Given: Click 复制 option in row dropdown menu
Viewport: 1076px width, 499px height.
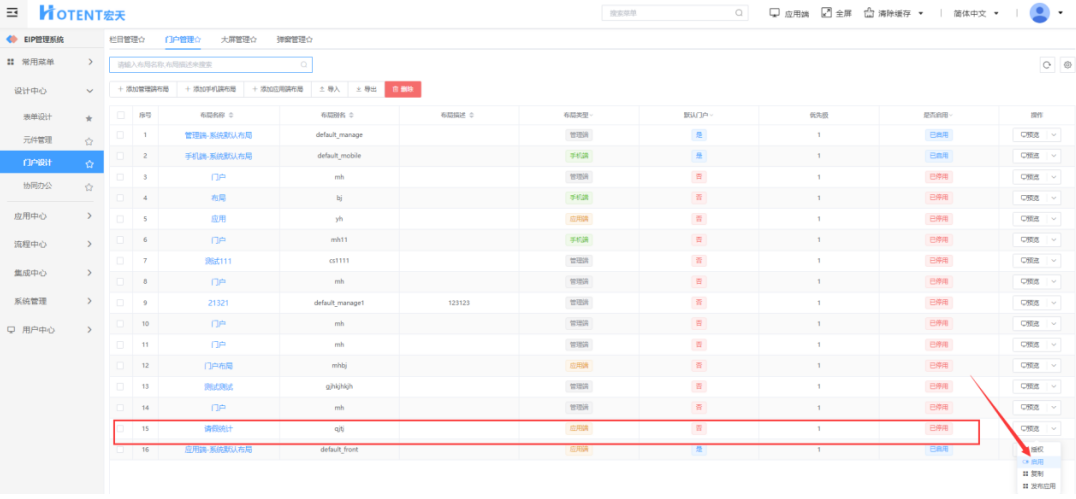Looking at the screenshot, I should click(x=1036, y=474).
